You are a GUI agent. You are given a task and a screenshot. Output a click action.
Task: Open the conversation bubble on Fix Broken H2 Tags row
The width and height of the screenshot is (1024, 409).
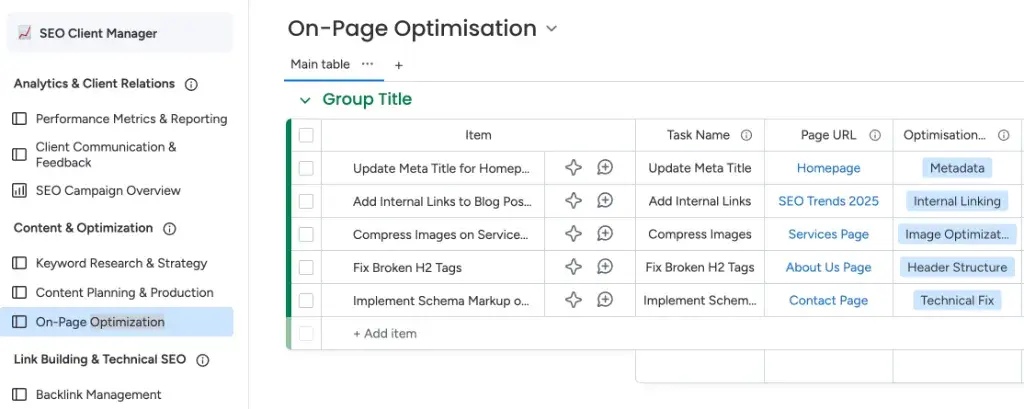coord(605,267)
